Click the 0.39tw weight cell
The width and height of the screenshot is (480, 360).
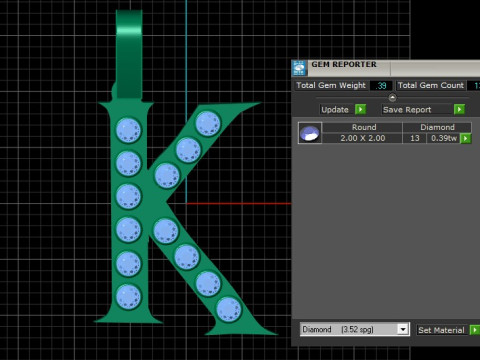pos(444,138)
